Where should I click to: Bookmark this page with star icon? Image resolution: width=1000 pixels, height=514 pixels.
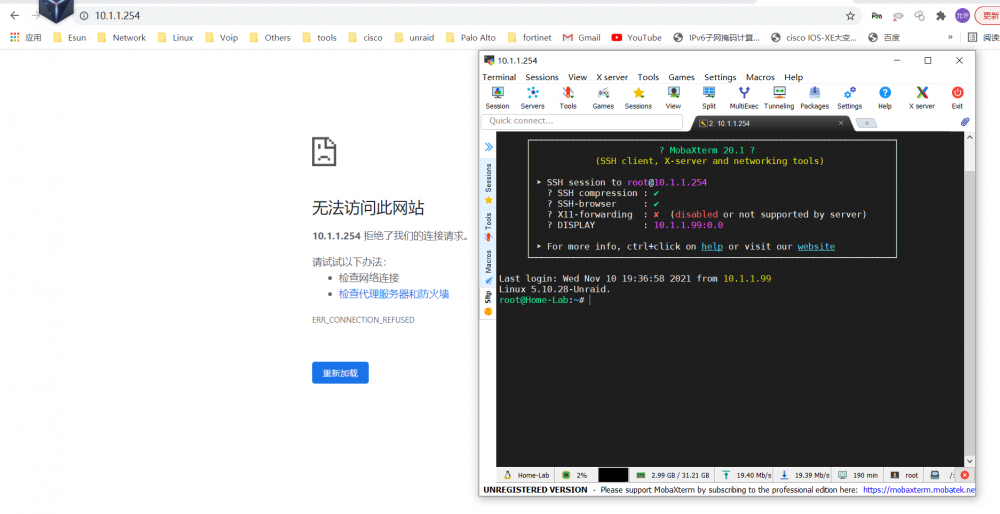coord(850,16)
